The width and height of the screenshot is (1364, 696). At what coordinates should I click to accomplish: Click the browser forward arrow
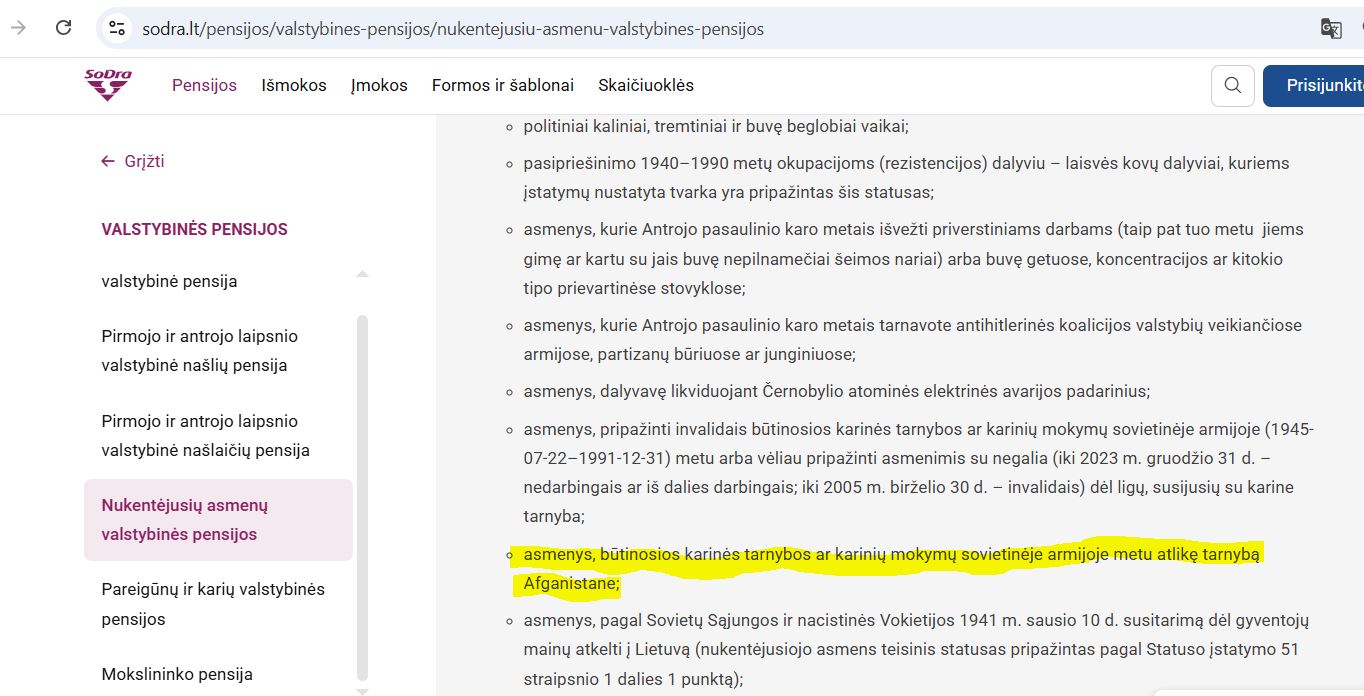(18, 28)
